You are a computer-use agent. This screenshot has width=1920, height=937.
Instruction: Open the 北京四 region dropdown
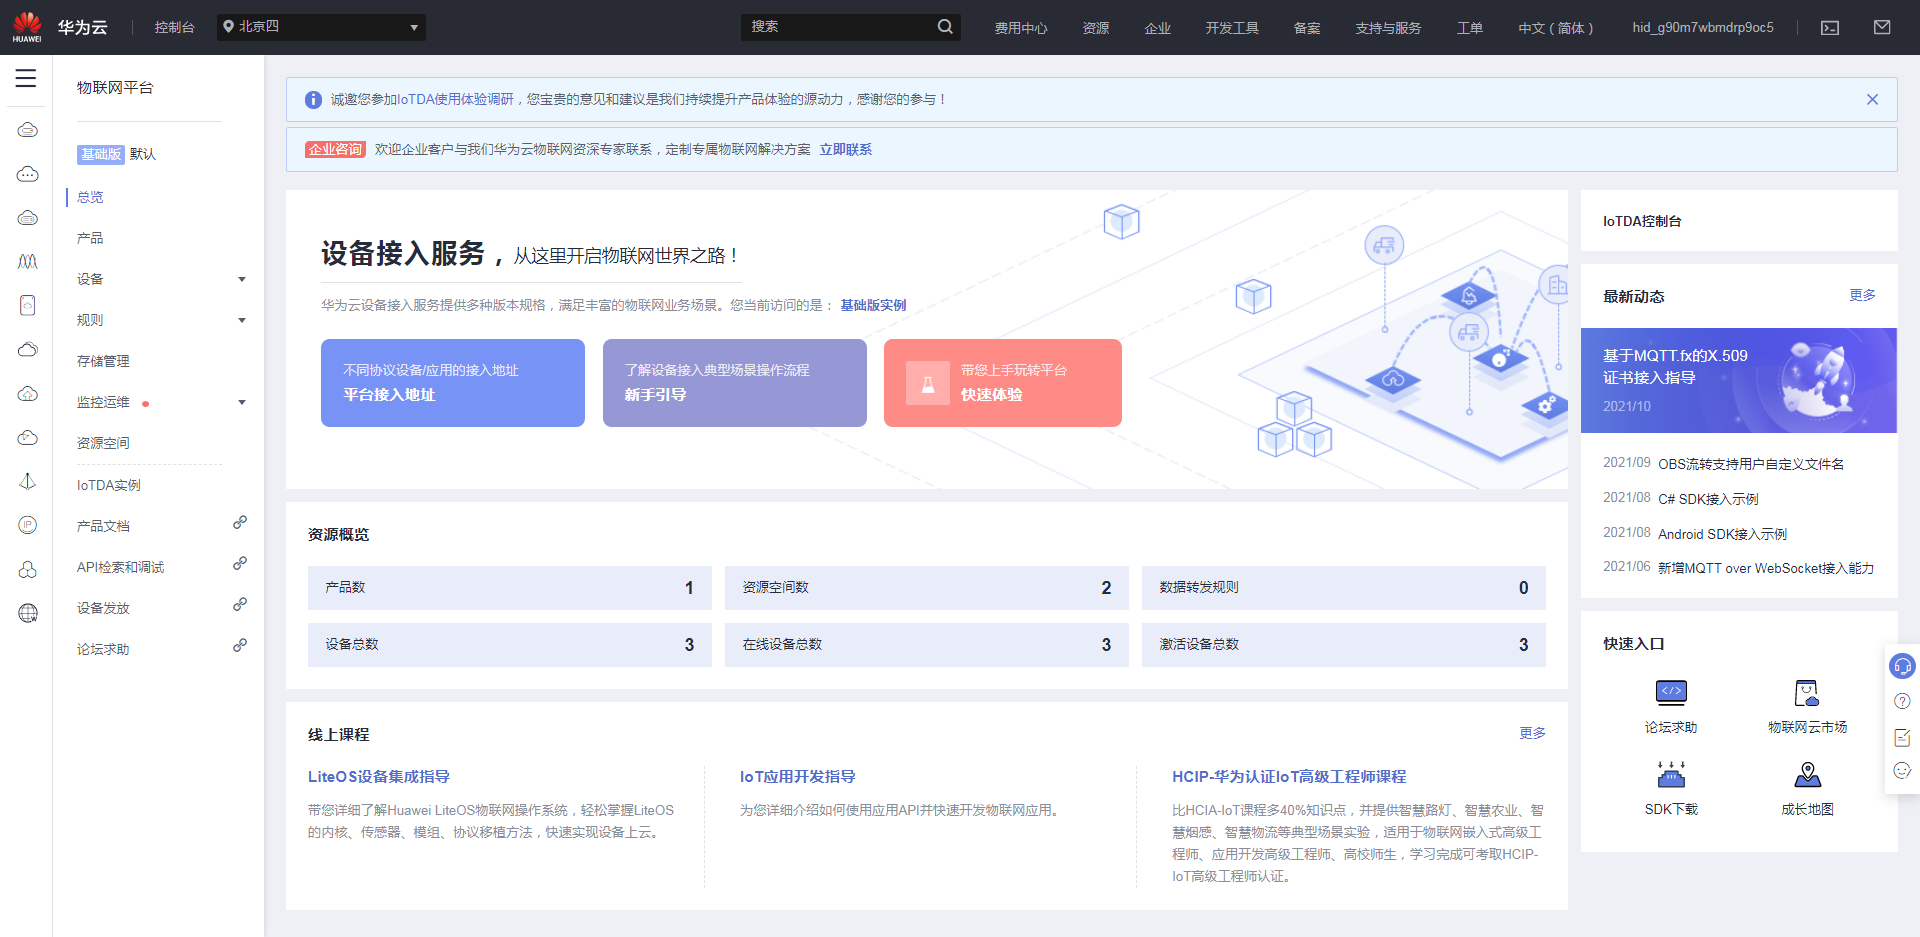pyautogui.click(x=321, y=27)
